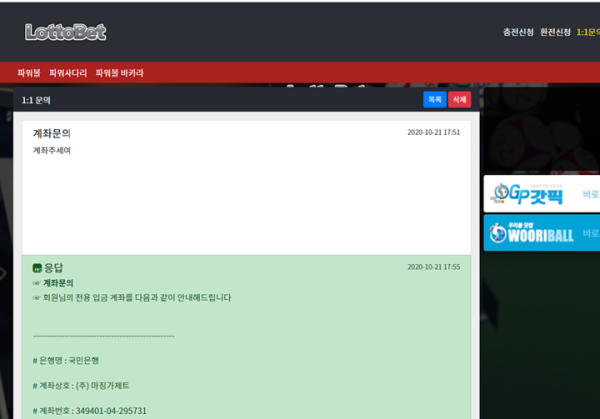Open the WOORIBALL banner
Viewport: 600px width, 419px height.
pos(542,233)
